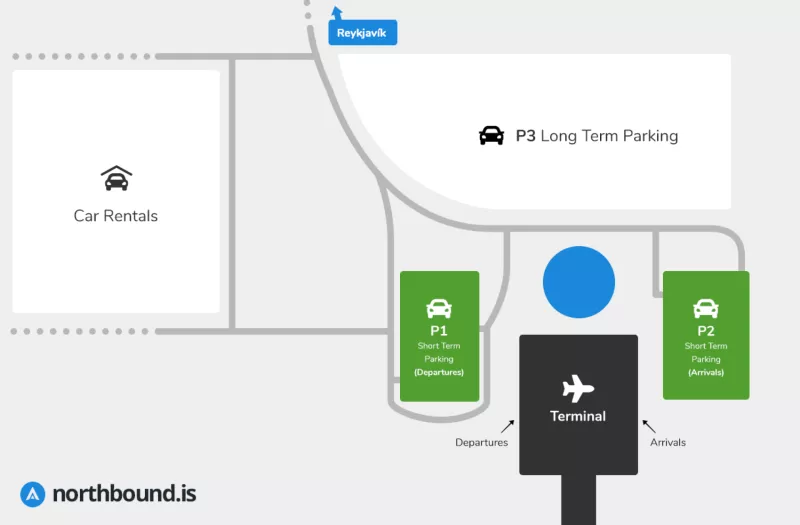Click the blue arrow above Reykjavík label
Image resolution: width=800 pixels, height=525 pixels.
[337, 13]
